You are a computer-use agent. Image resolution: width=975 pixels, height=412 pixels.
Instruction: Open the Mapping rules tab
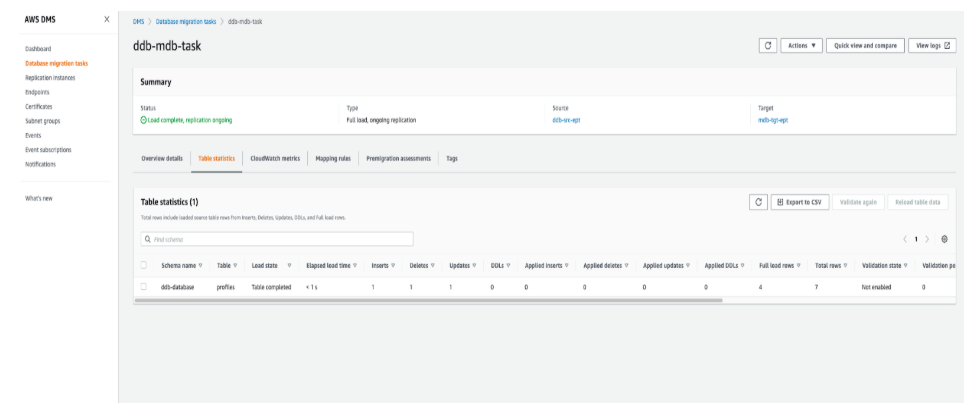[326, 158]
